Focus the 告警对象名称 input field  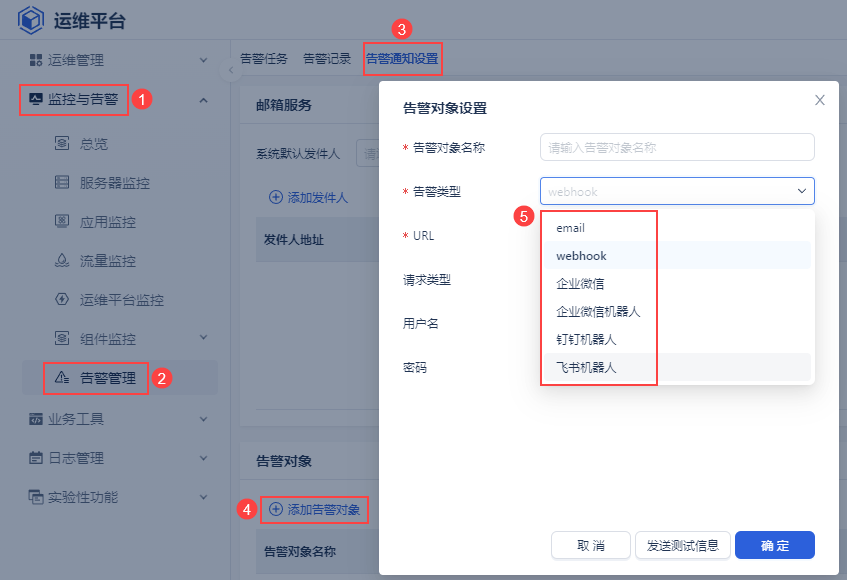677,147
